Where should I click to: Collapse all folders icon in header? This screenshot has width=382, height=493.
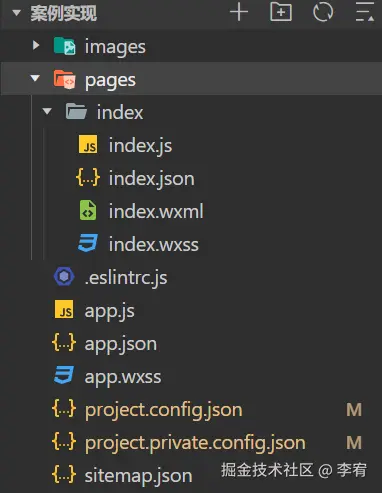(x=365, y=12)
